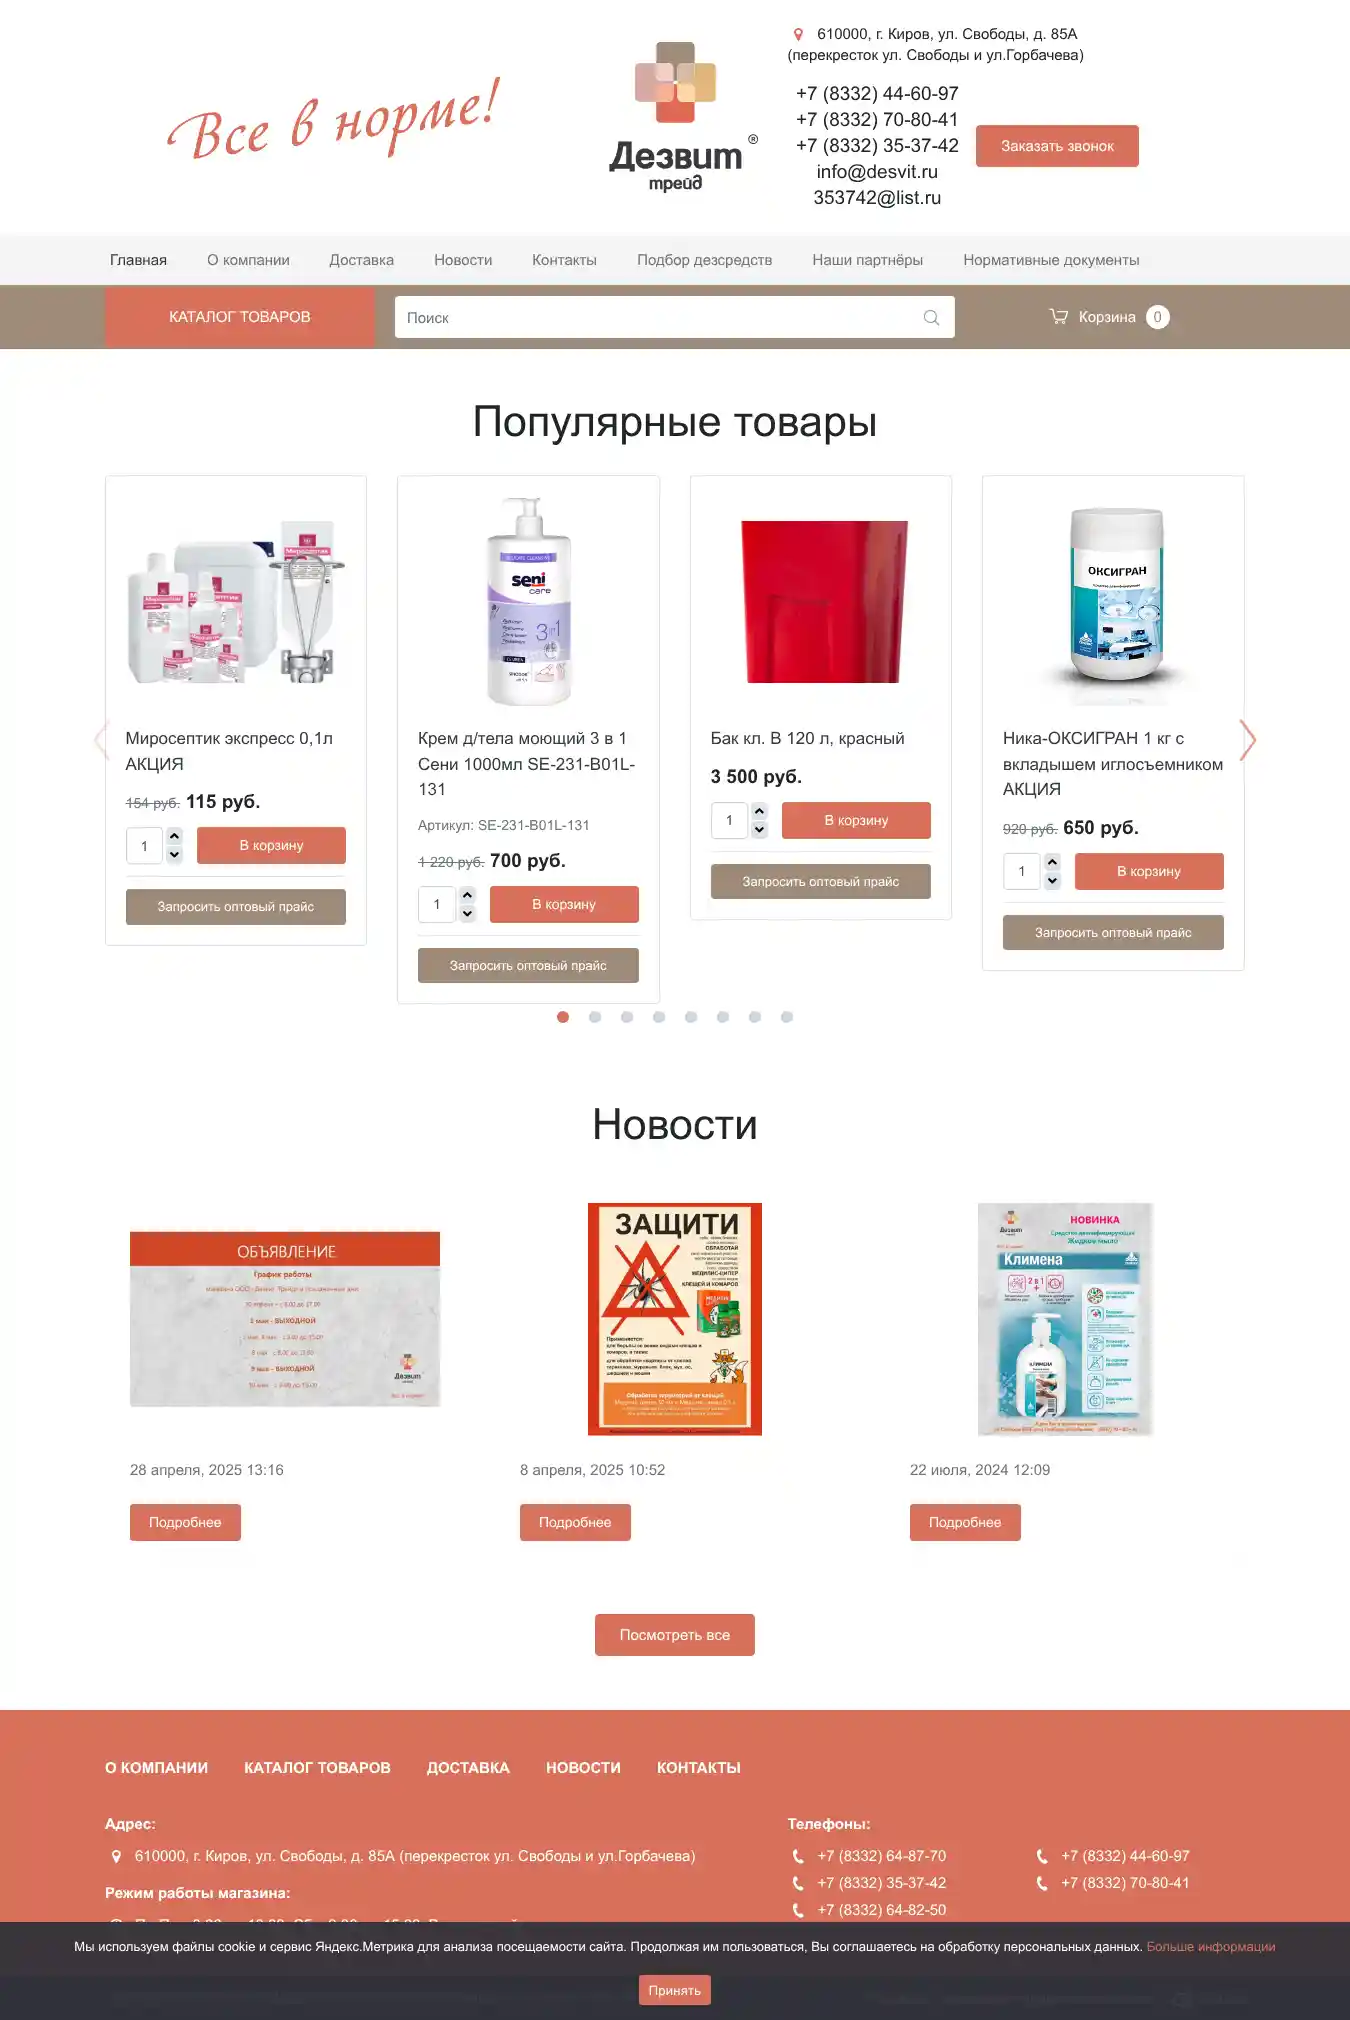Click the Заказать звонок button

[x=1057, y=146]
